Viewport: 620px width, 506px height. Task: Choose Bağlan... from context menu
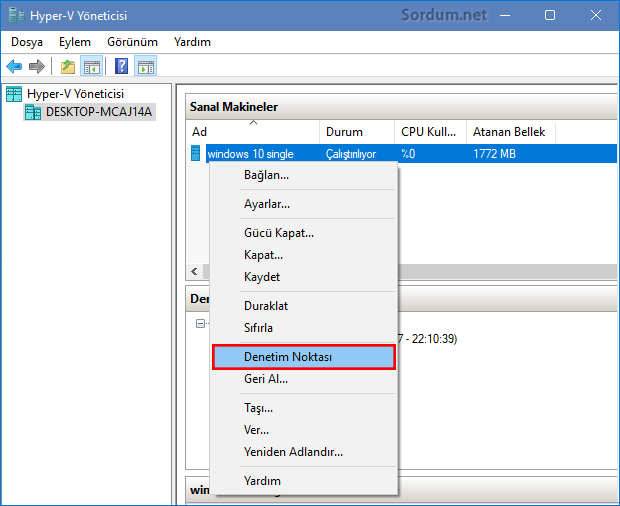[x=304, y=175]
